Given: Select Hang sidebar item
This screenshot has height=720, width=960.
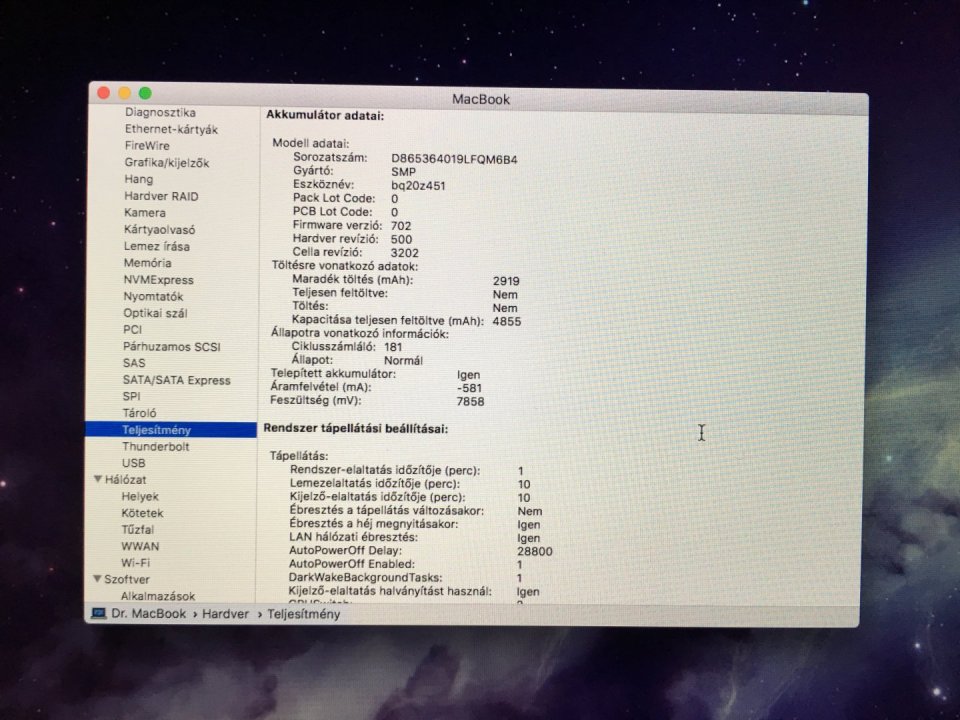Looking at the screenshot, I should pos(138,179).
